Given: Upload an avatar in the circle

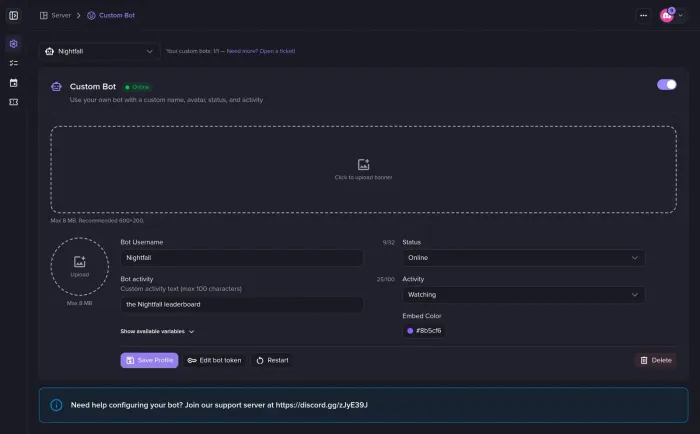Looking at the screenshot, I should (x=79, y=267).
